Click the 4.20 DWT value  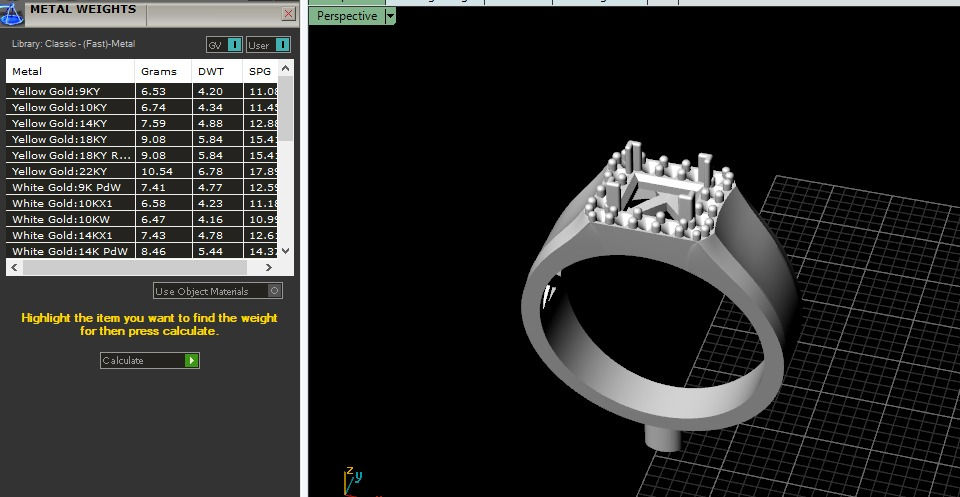210,91
